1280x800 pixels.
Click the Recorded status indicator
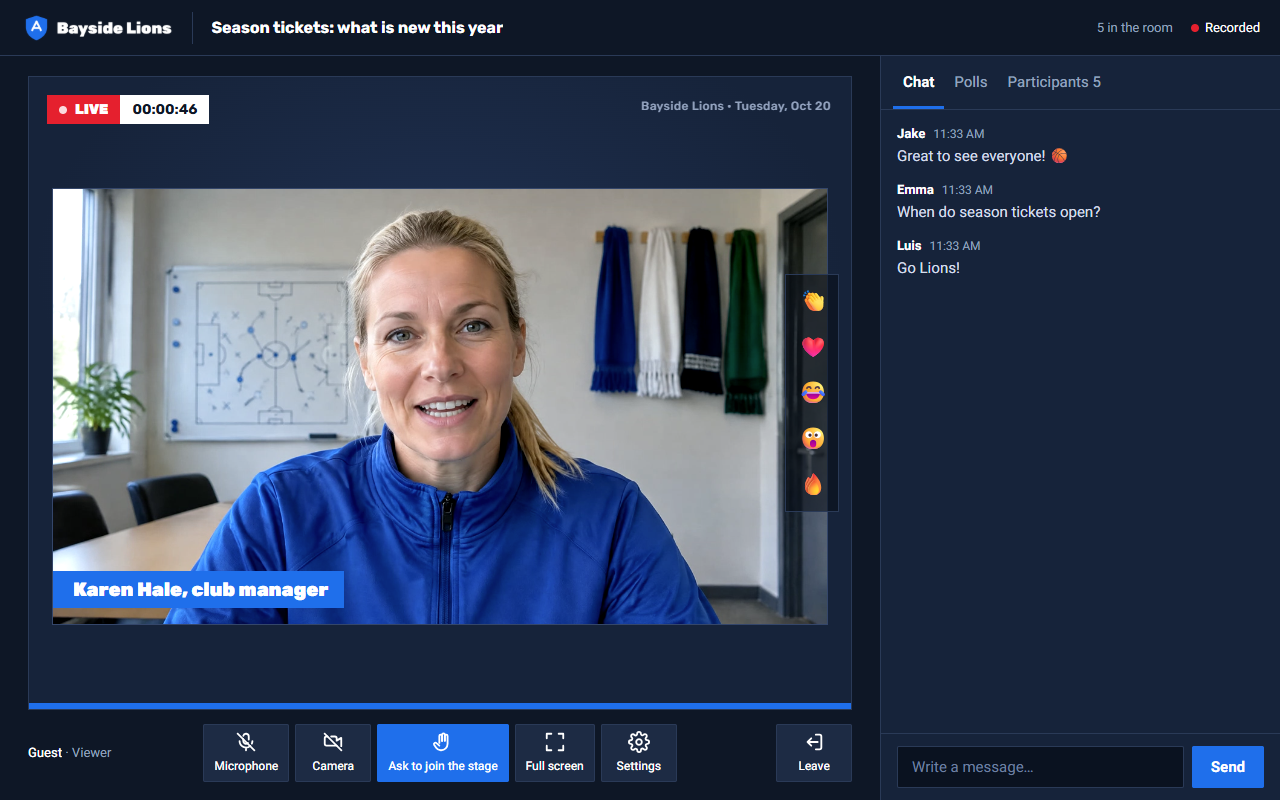pos(1225,28)
